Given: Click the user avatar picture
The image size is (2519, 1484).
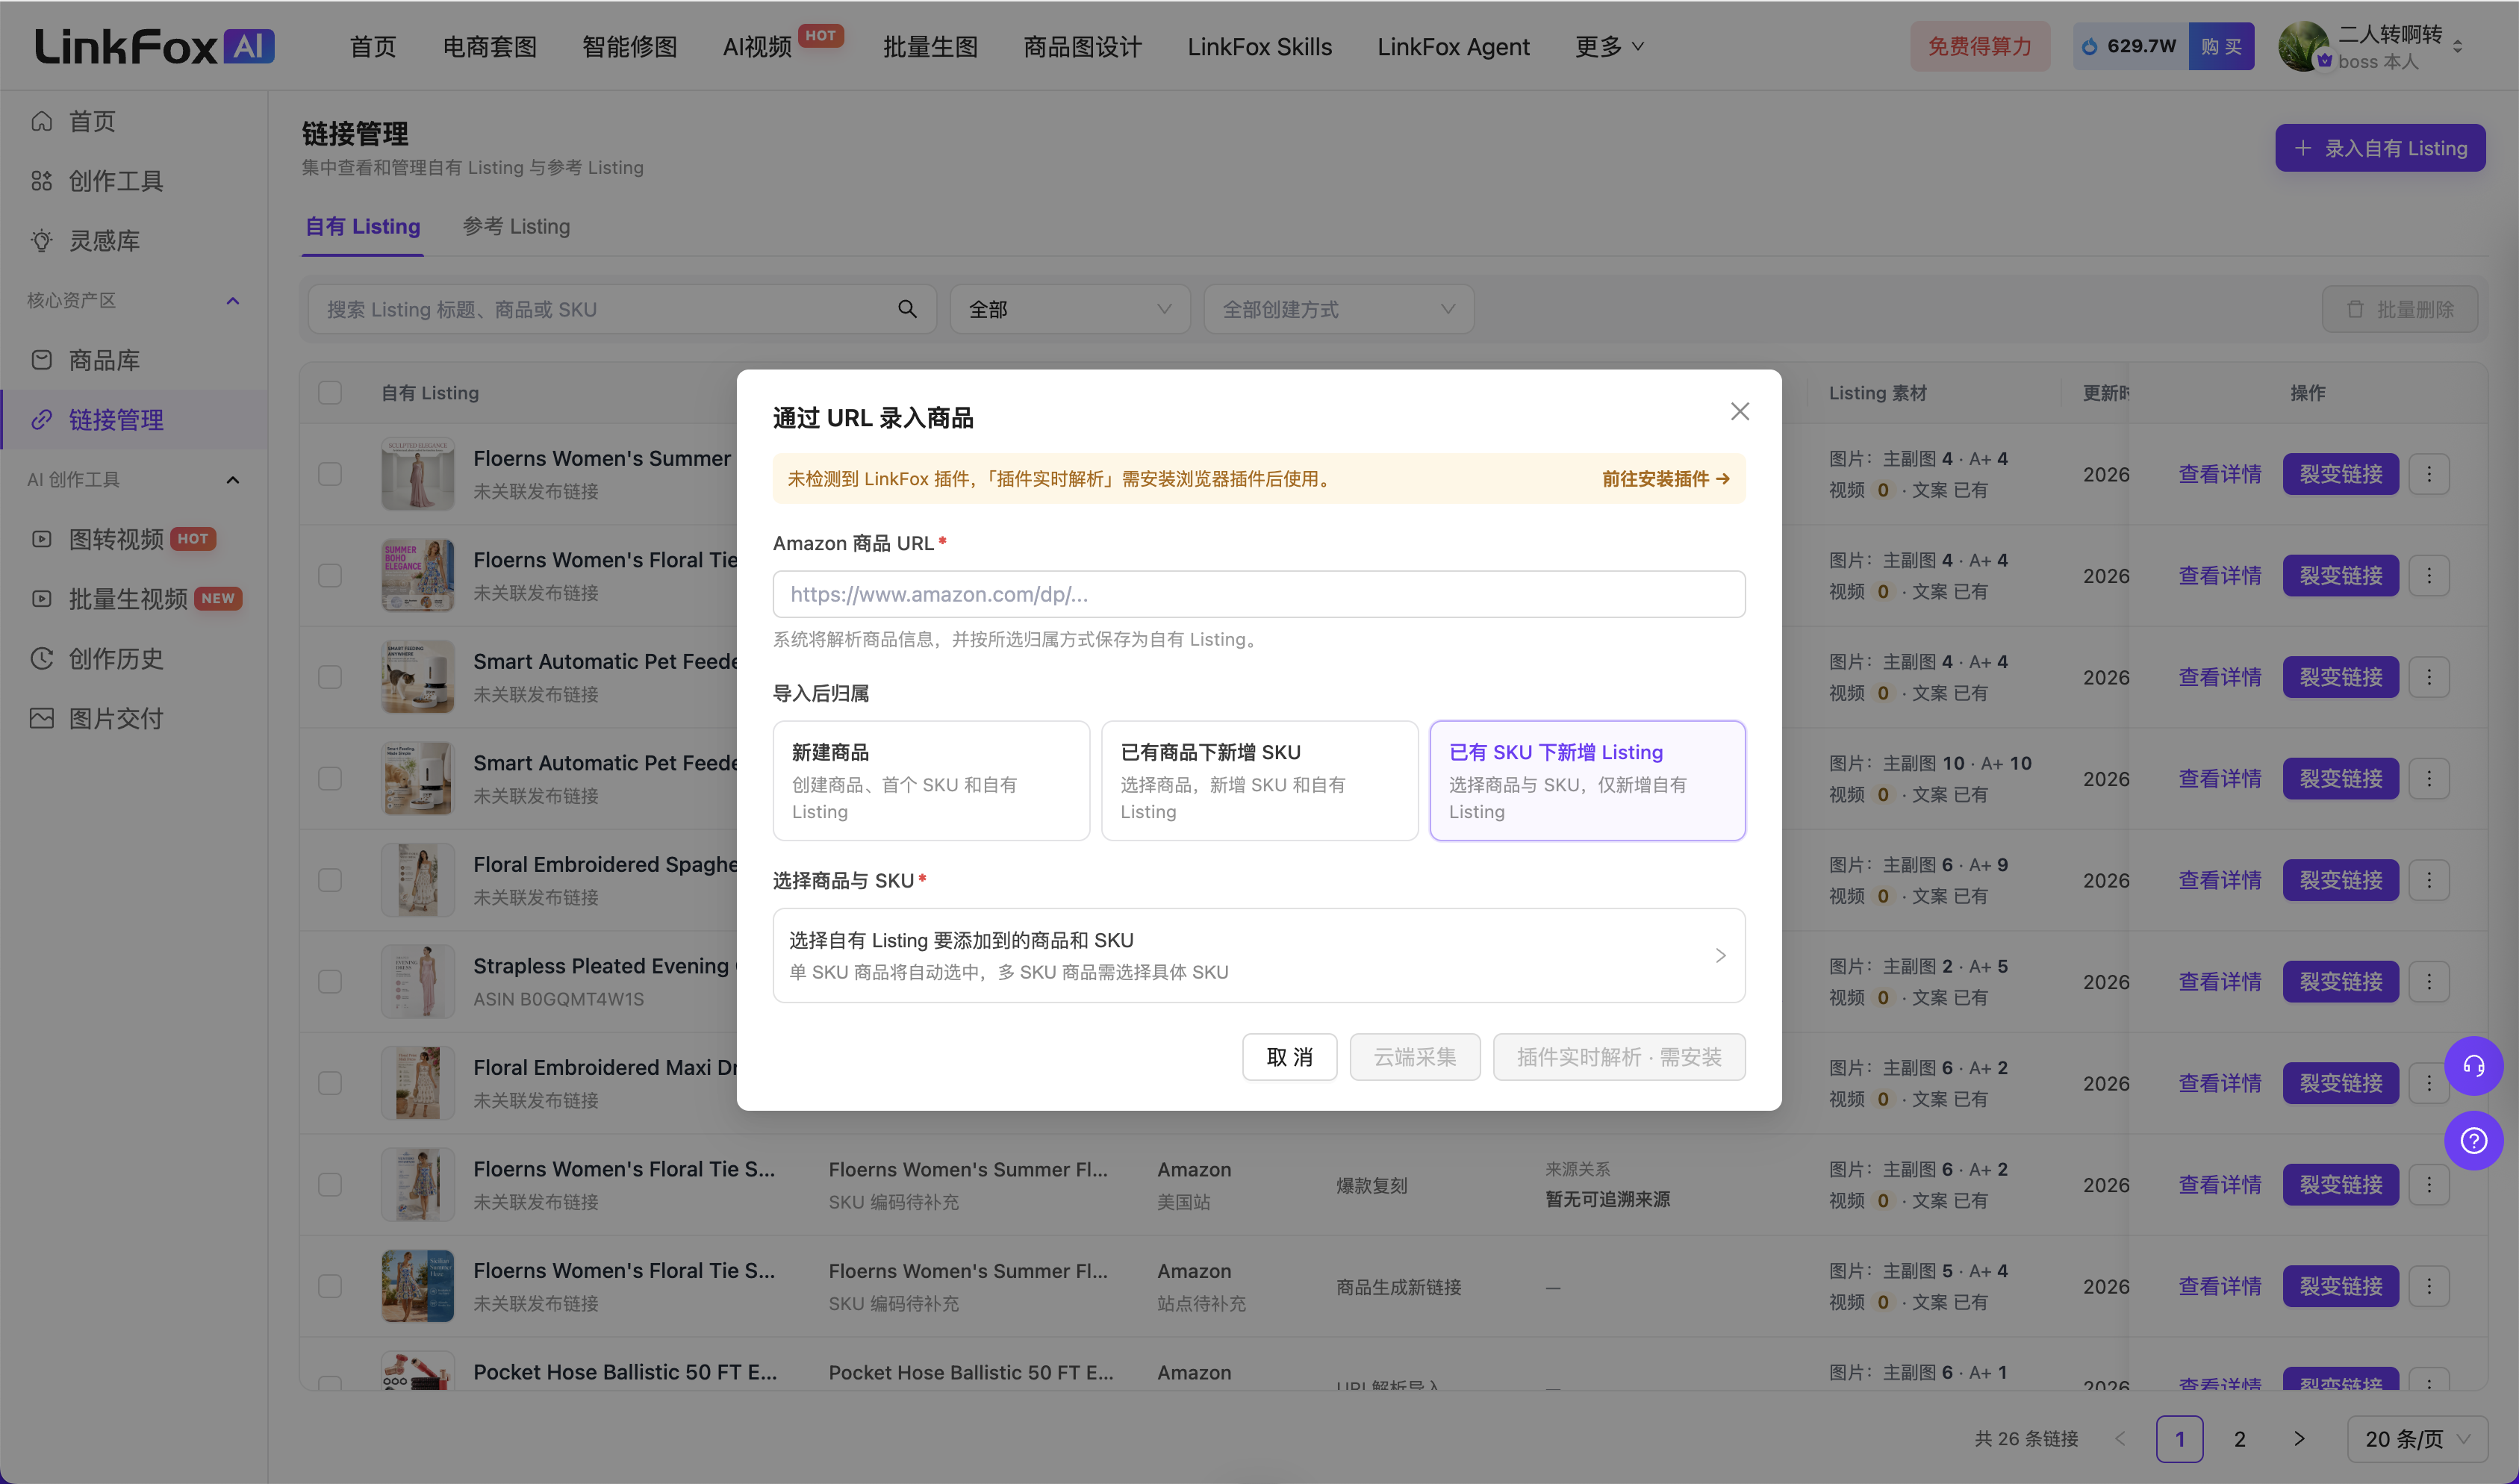Looking at the screenshot, I should [x=2303, y=46].
